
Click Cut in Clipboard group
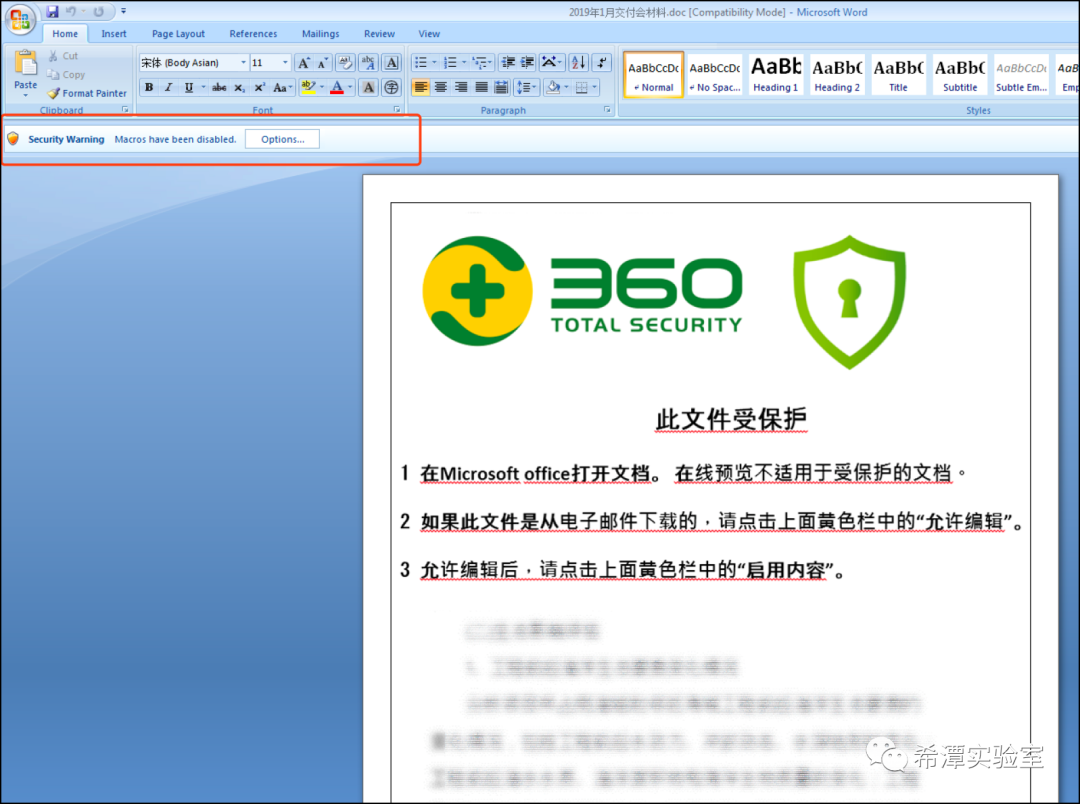[x=63, y=56]
